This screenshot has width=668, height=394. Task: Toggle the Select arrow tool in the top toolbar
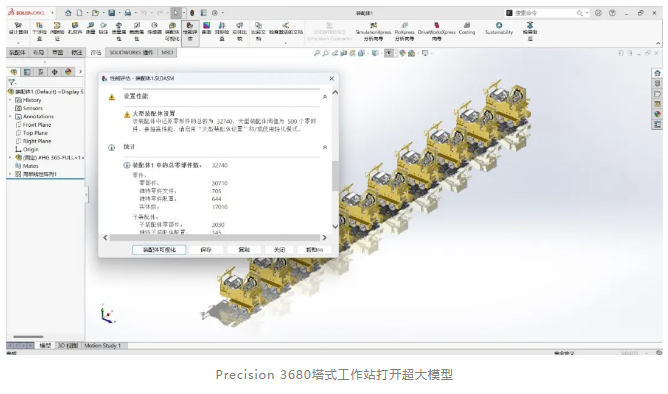tap(176, 13)
